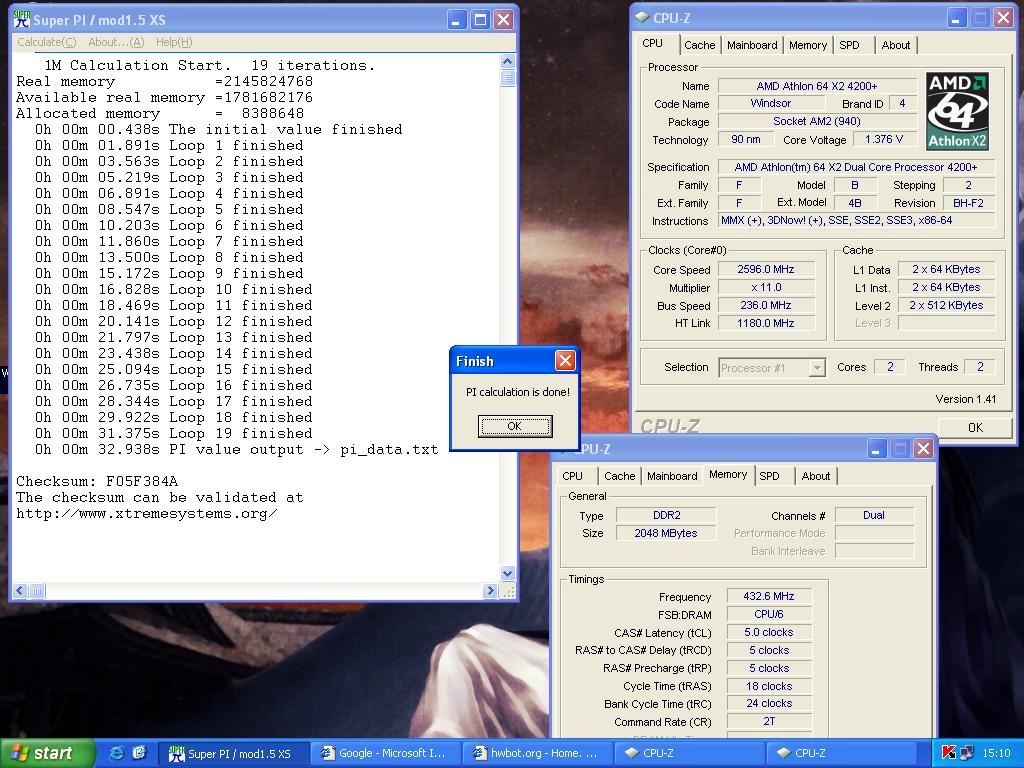The width and height of the screenshot is (1024, 768).
Task: Click the Checksum: F05F384A line
Action: 97,481
